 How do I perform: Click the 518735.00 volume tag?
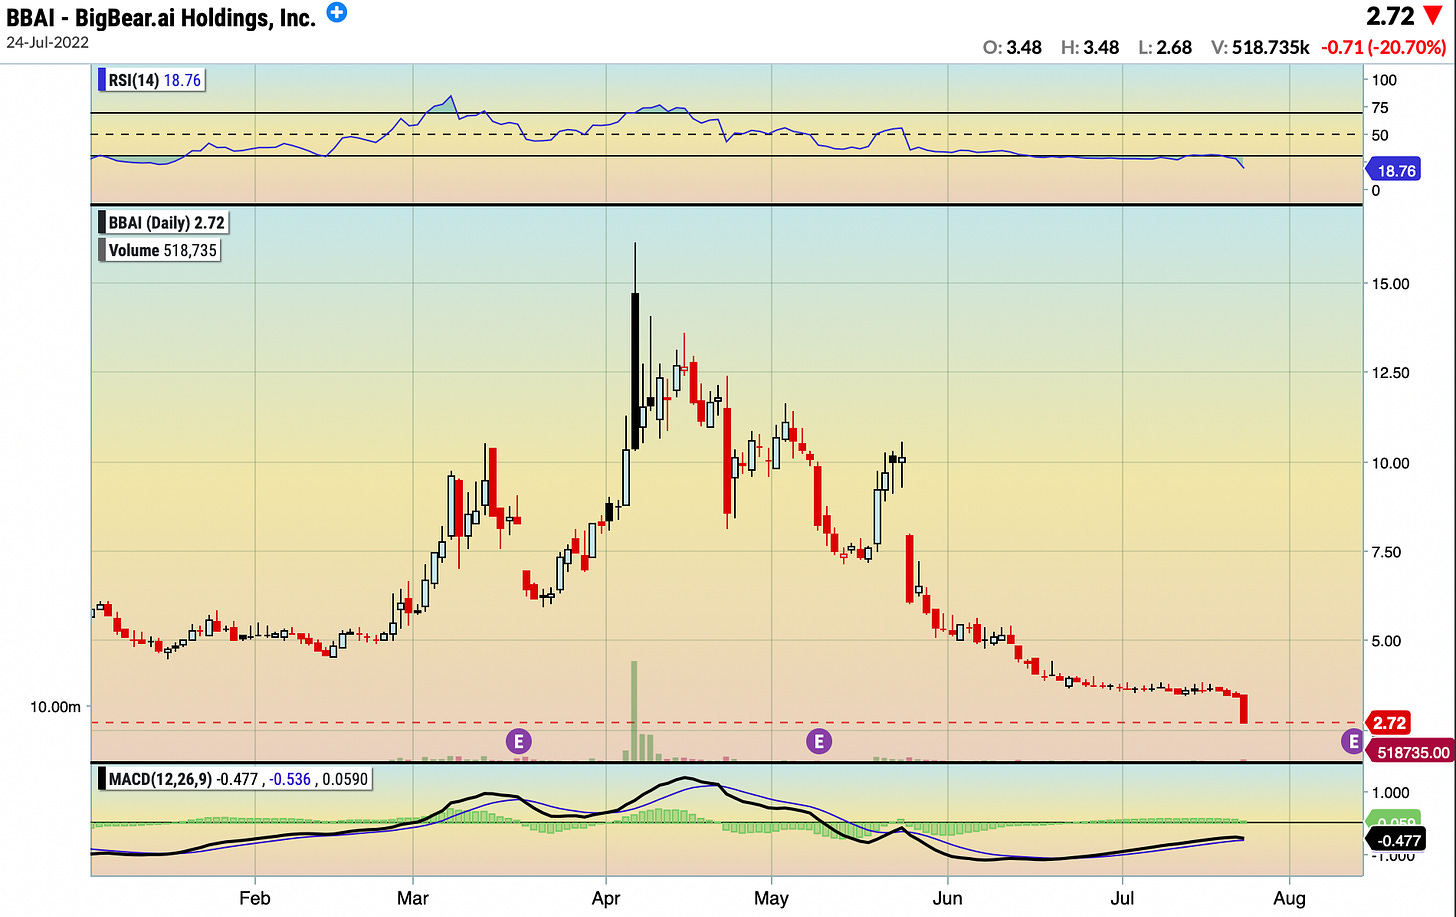1411,752
